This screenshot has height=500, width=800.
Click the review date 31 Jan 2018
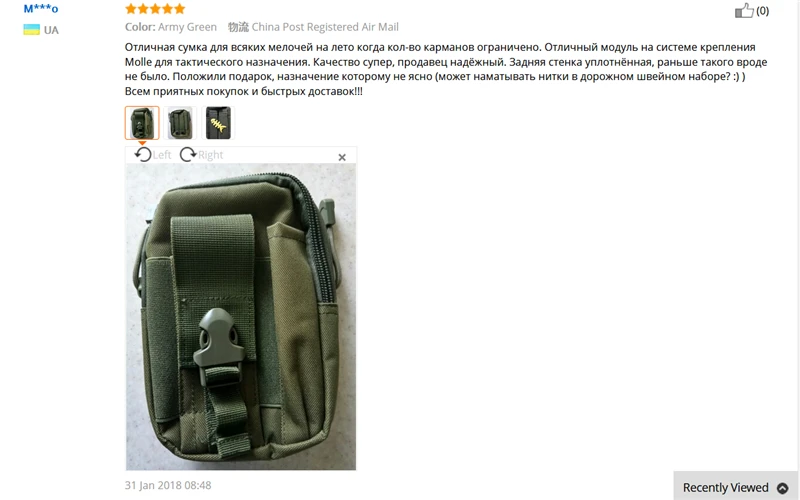pos(168,485)
